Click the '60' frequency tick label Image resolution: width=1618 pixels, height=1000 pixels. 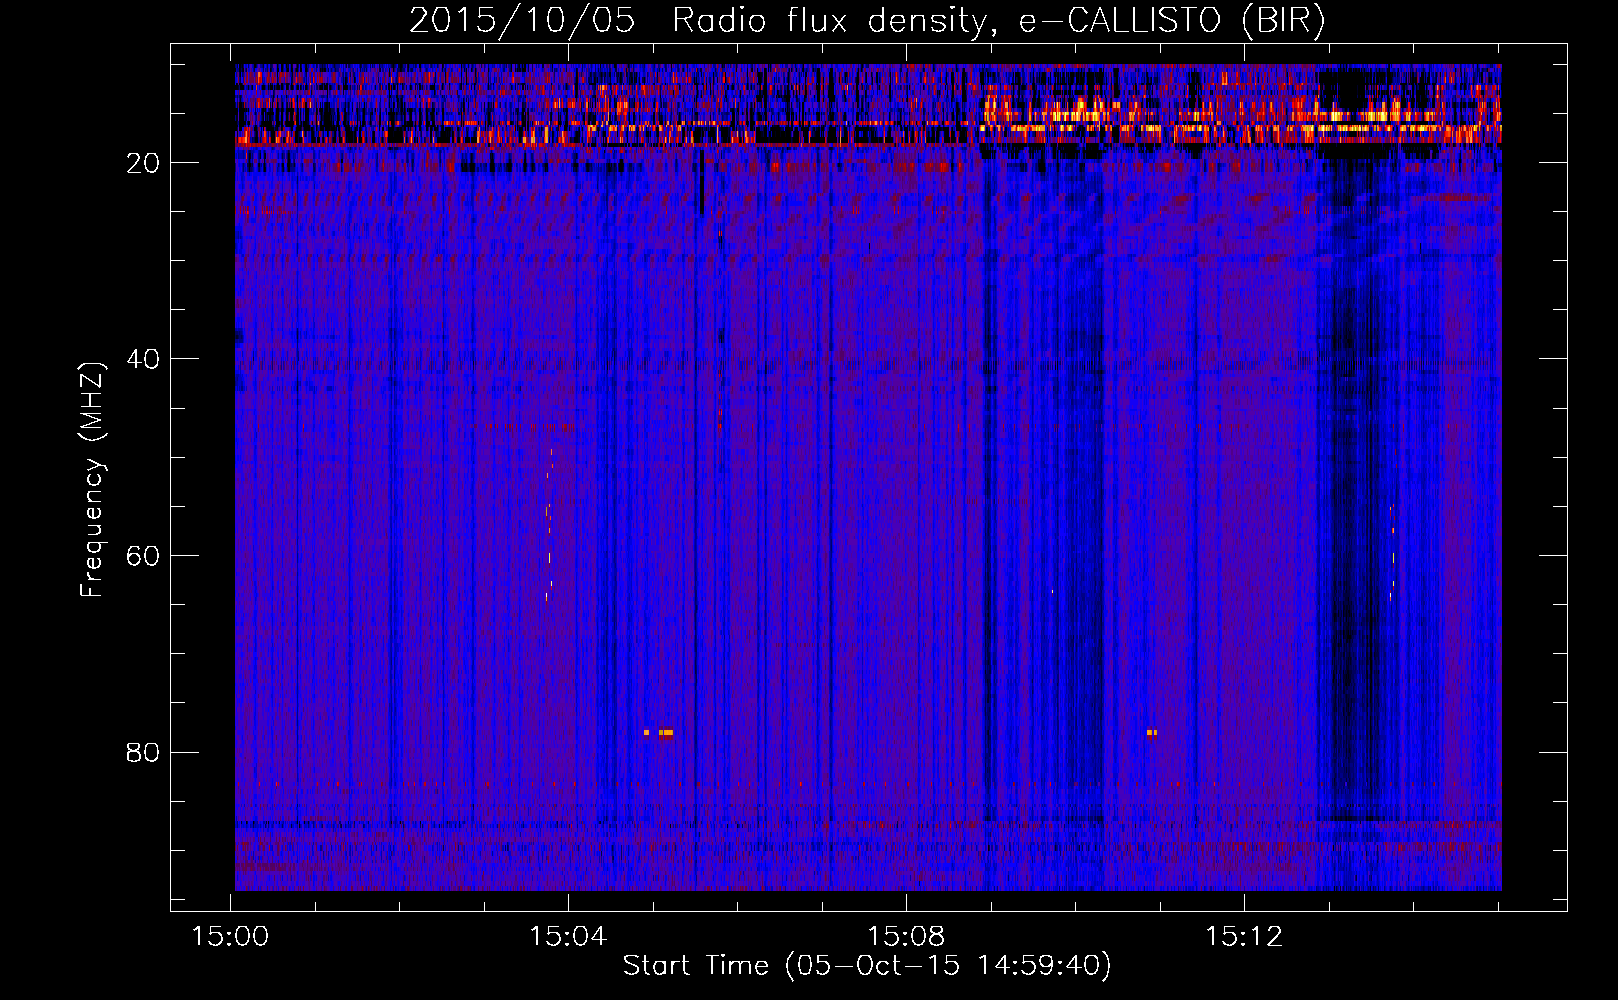pos(143,556)
